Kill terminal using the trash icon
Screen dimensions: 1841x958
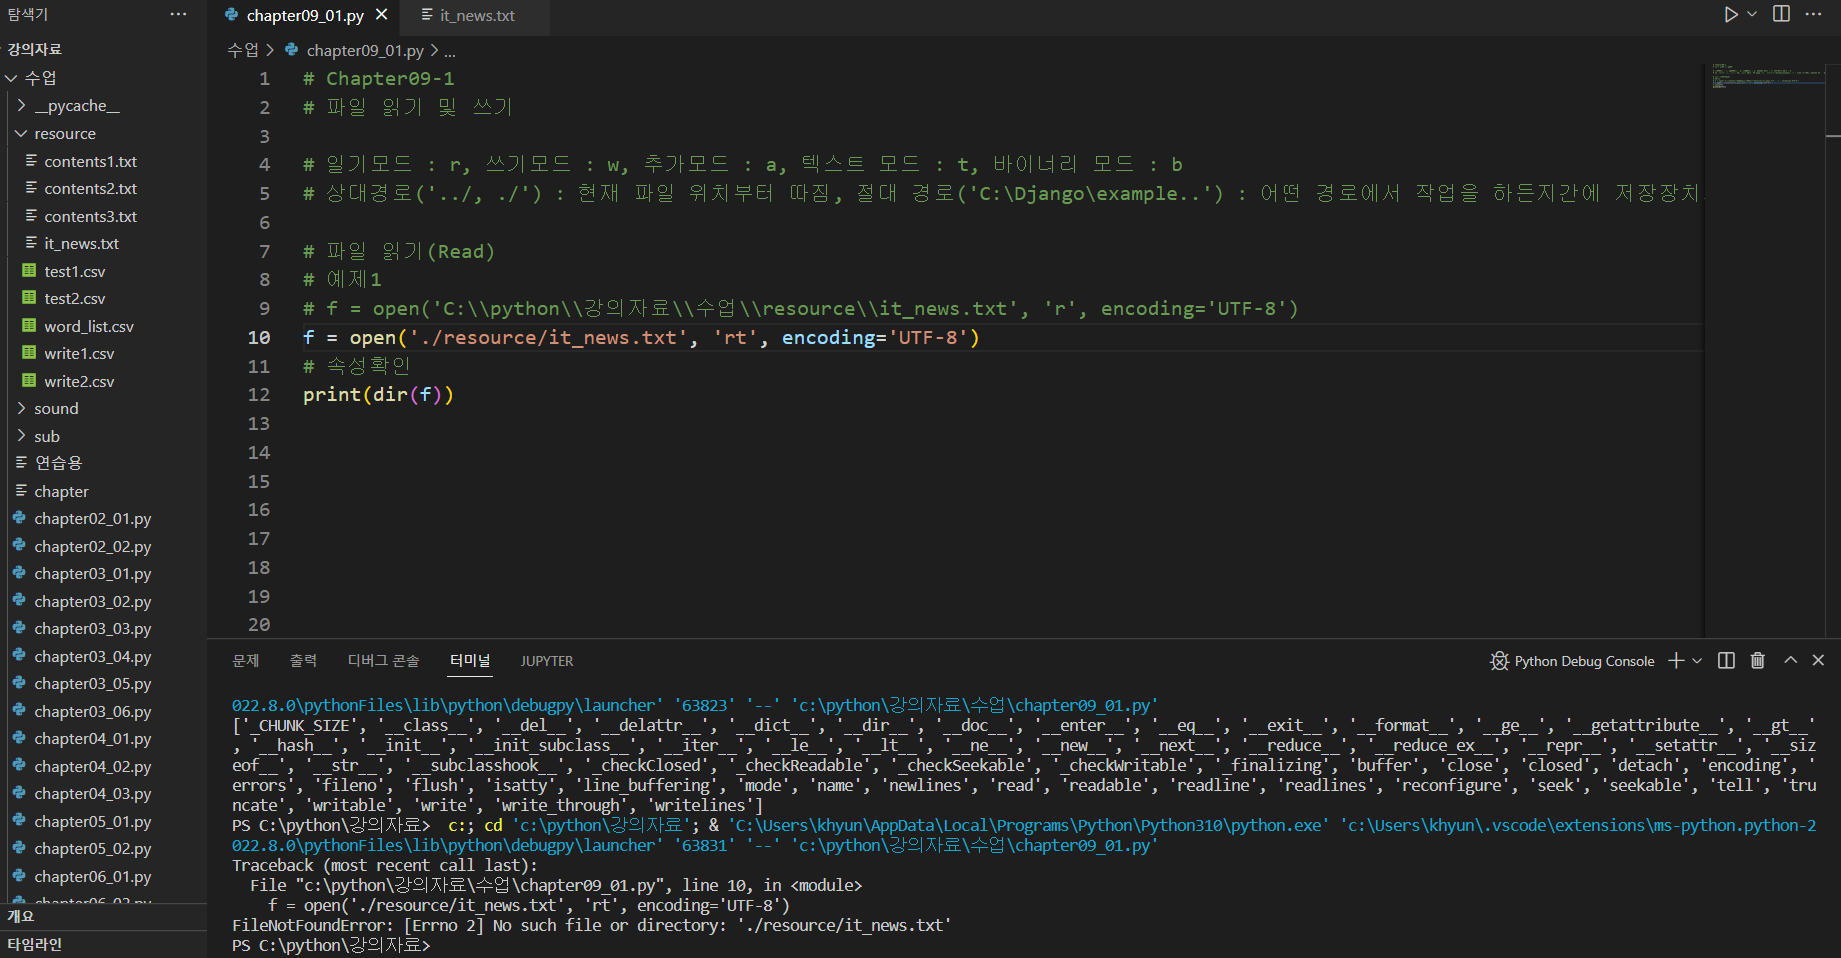click(1757, 661)
